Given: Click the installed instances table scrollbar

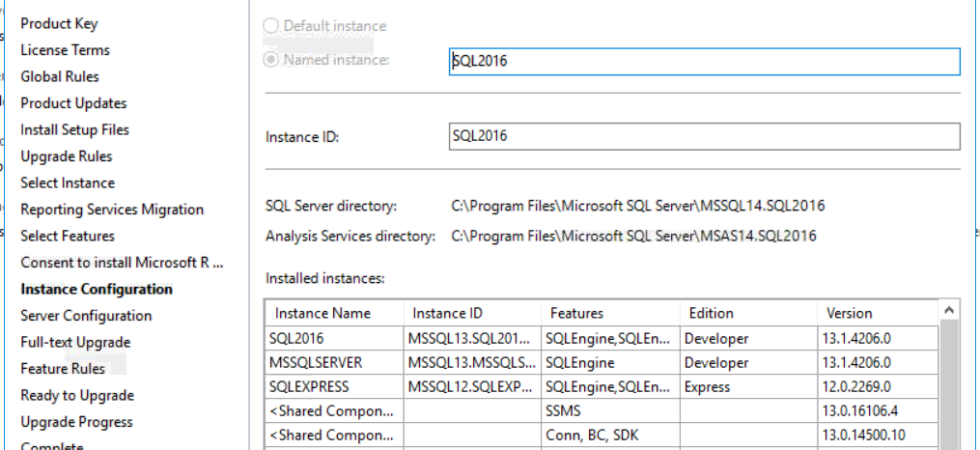Looking at the screenshot, I should pyautogui.click(x=948, y=380).
